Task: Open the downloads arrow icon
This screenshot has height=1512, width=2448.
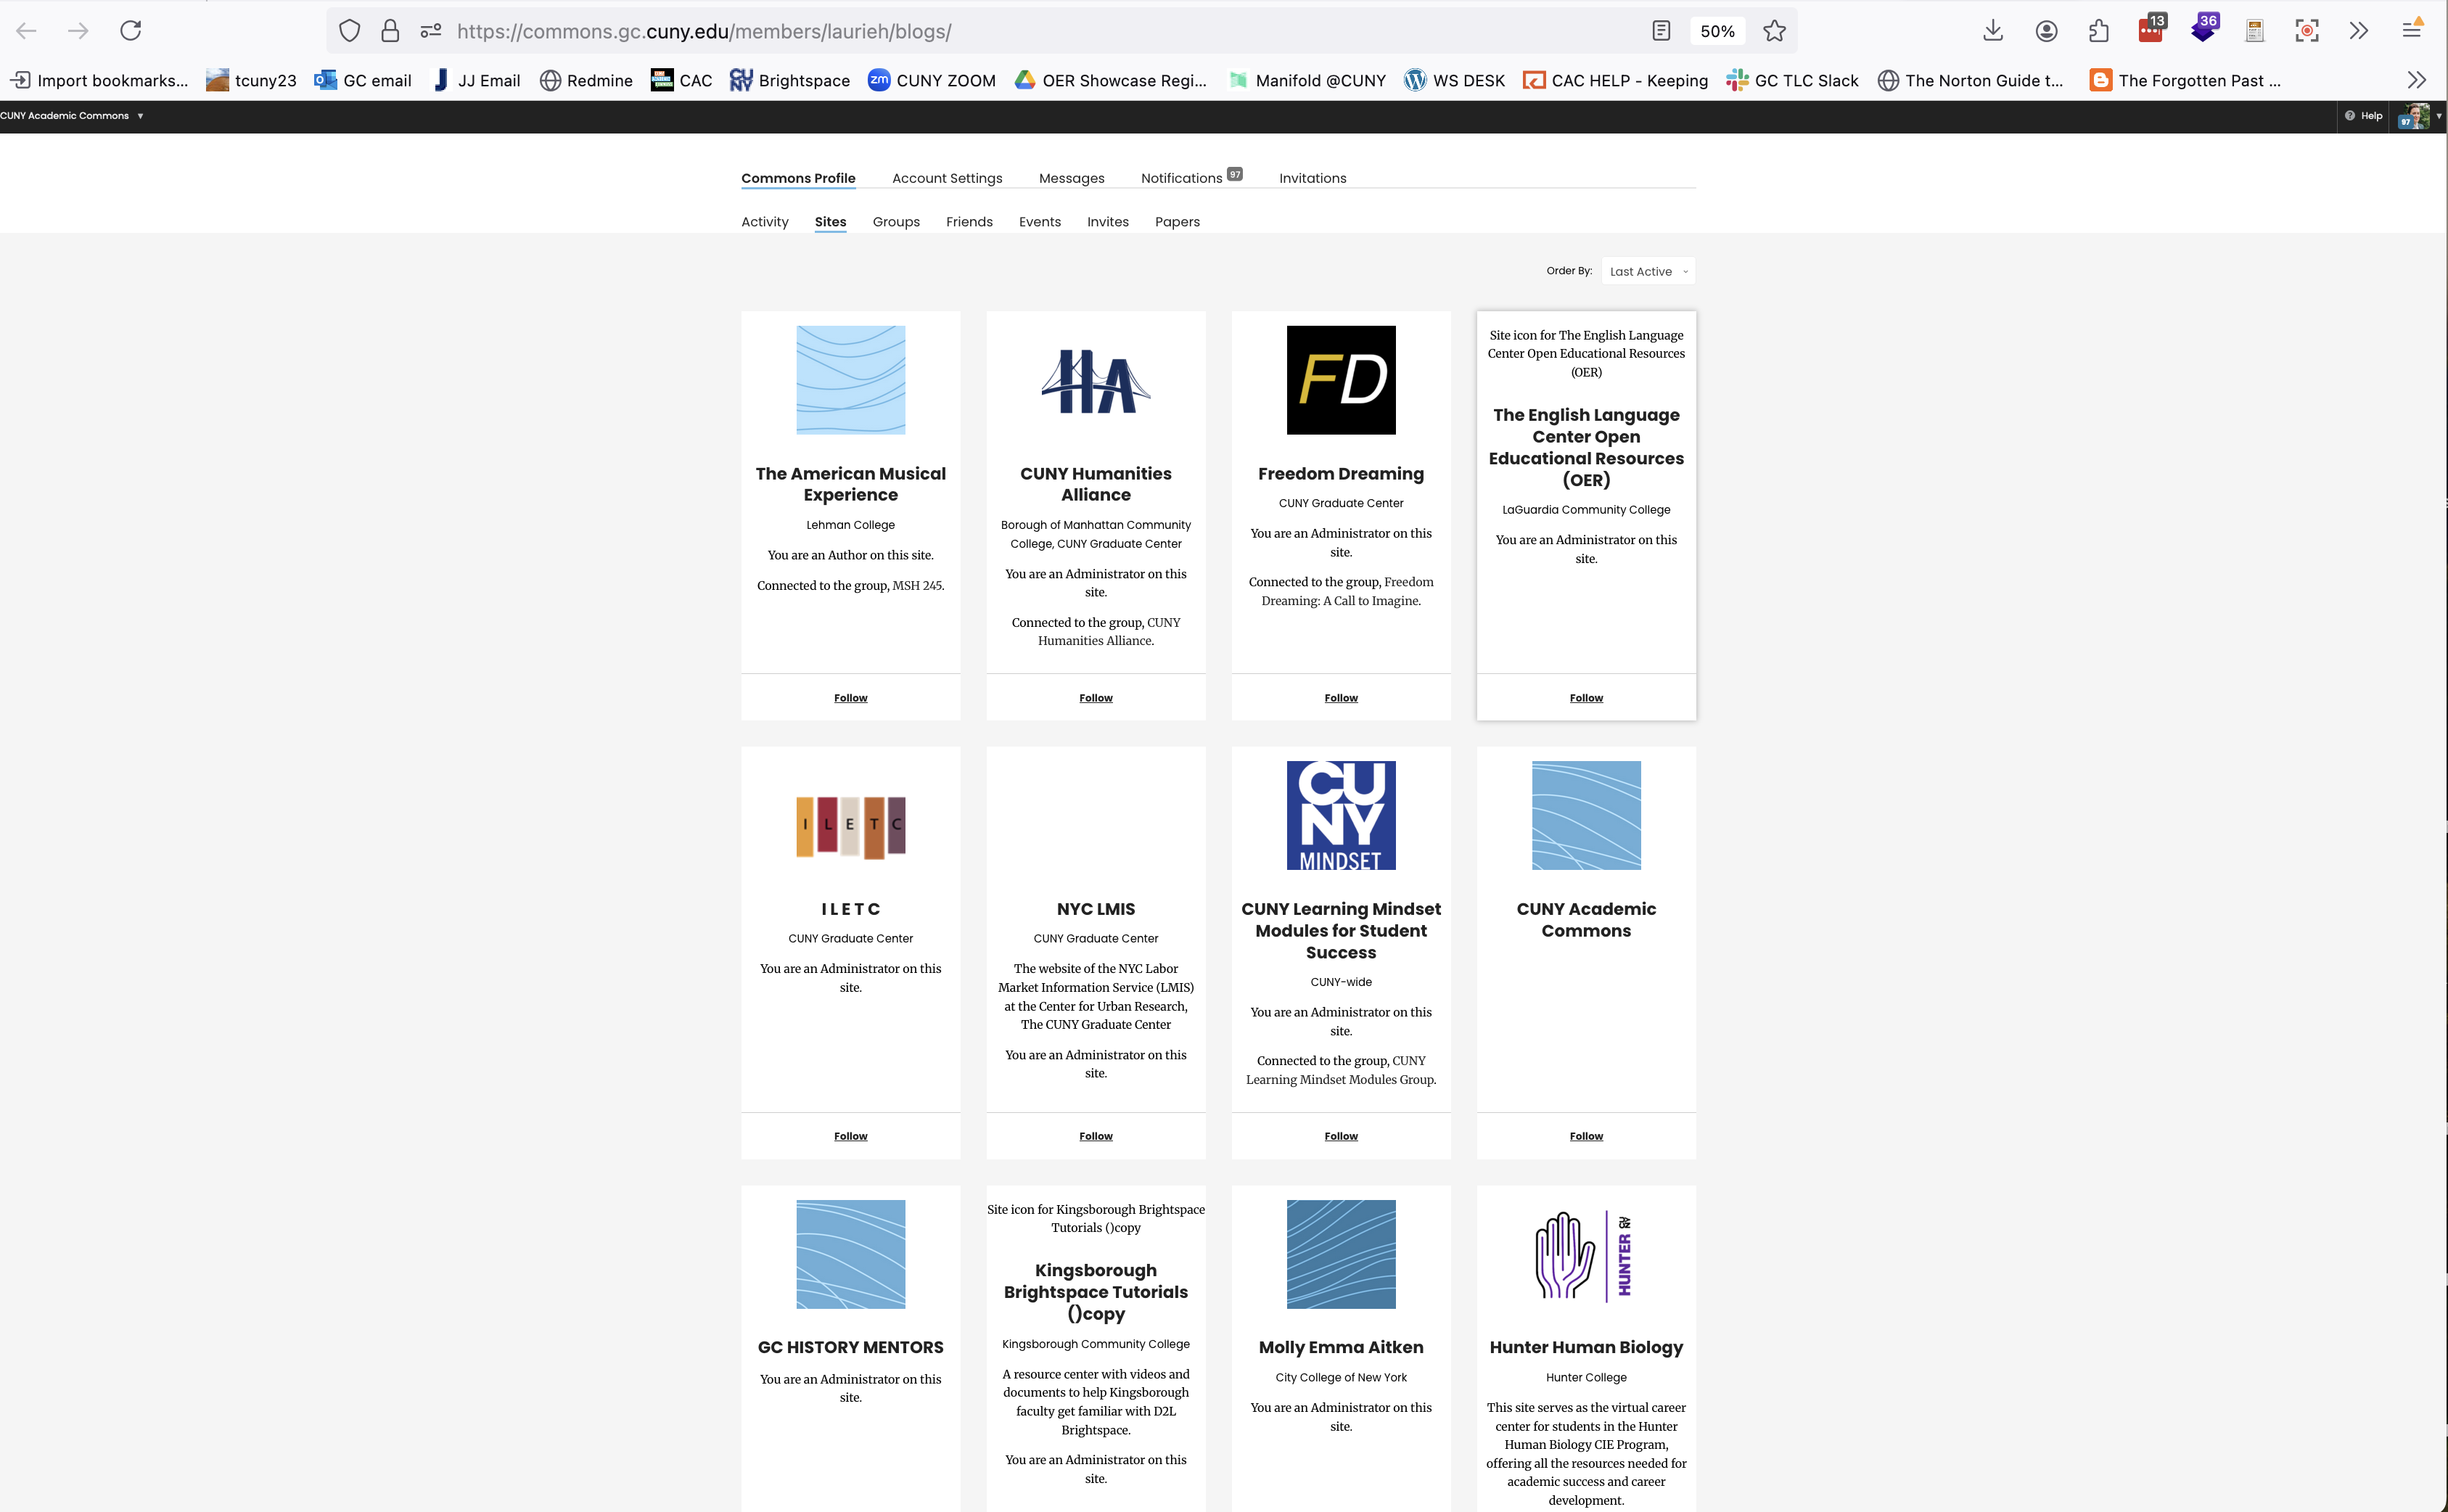Action: point(1993,31)
